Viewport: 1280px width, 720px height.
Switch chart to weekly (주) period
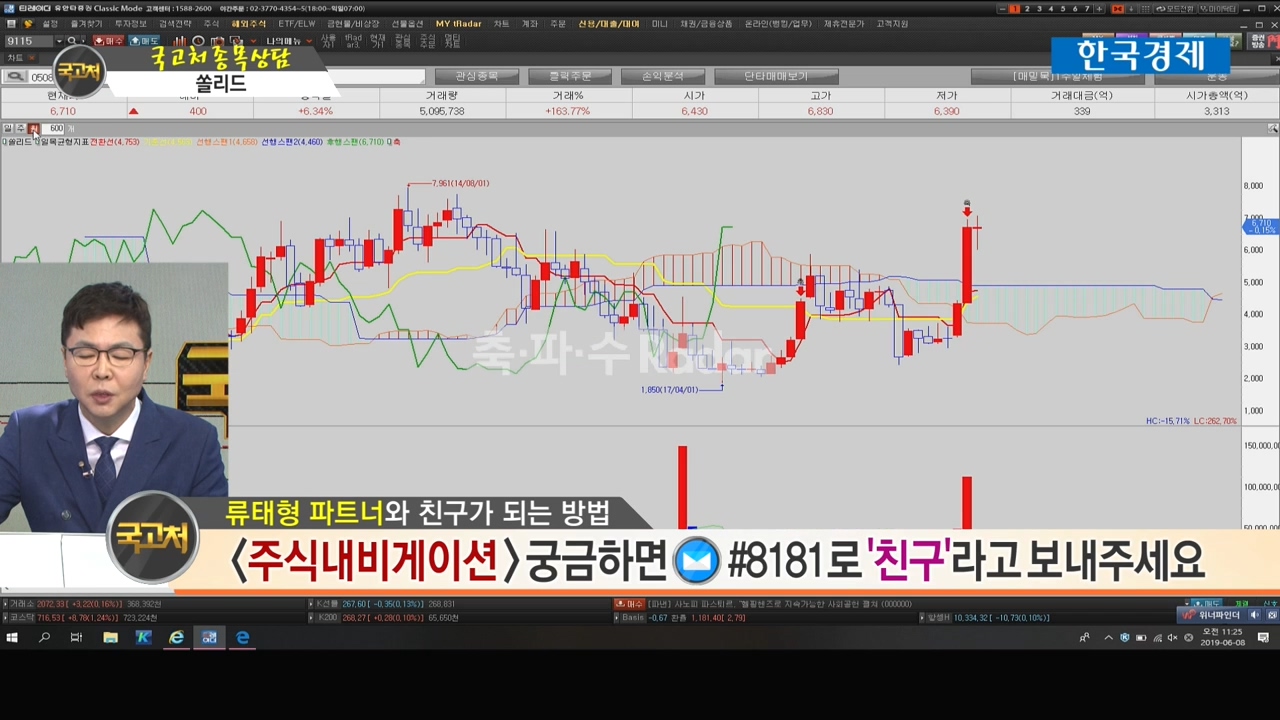click(20, 128)
